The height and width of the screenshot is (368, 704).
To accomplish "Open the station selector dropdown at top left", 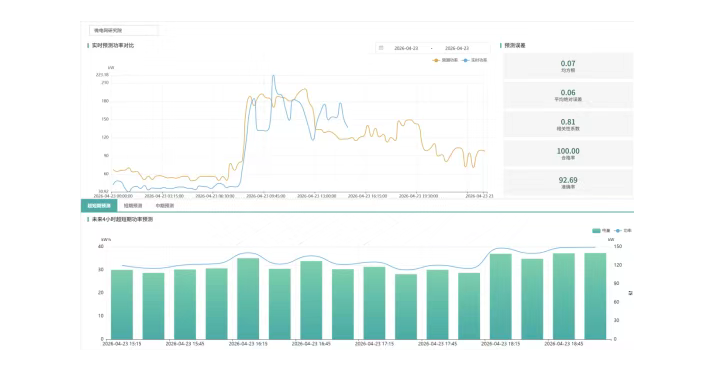I will click(124, 31).
